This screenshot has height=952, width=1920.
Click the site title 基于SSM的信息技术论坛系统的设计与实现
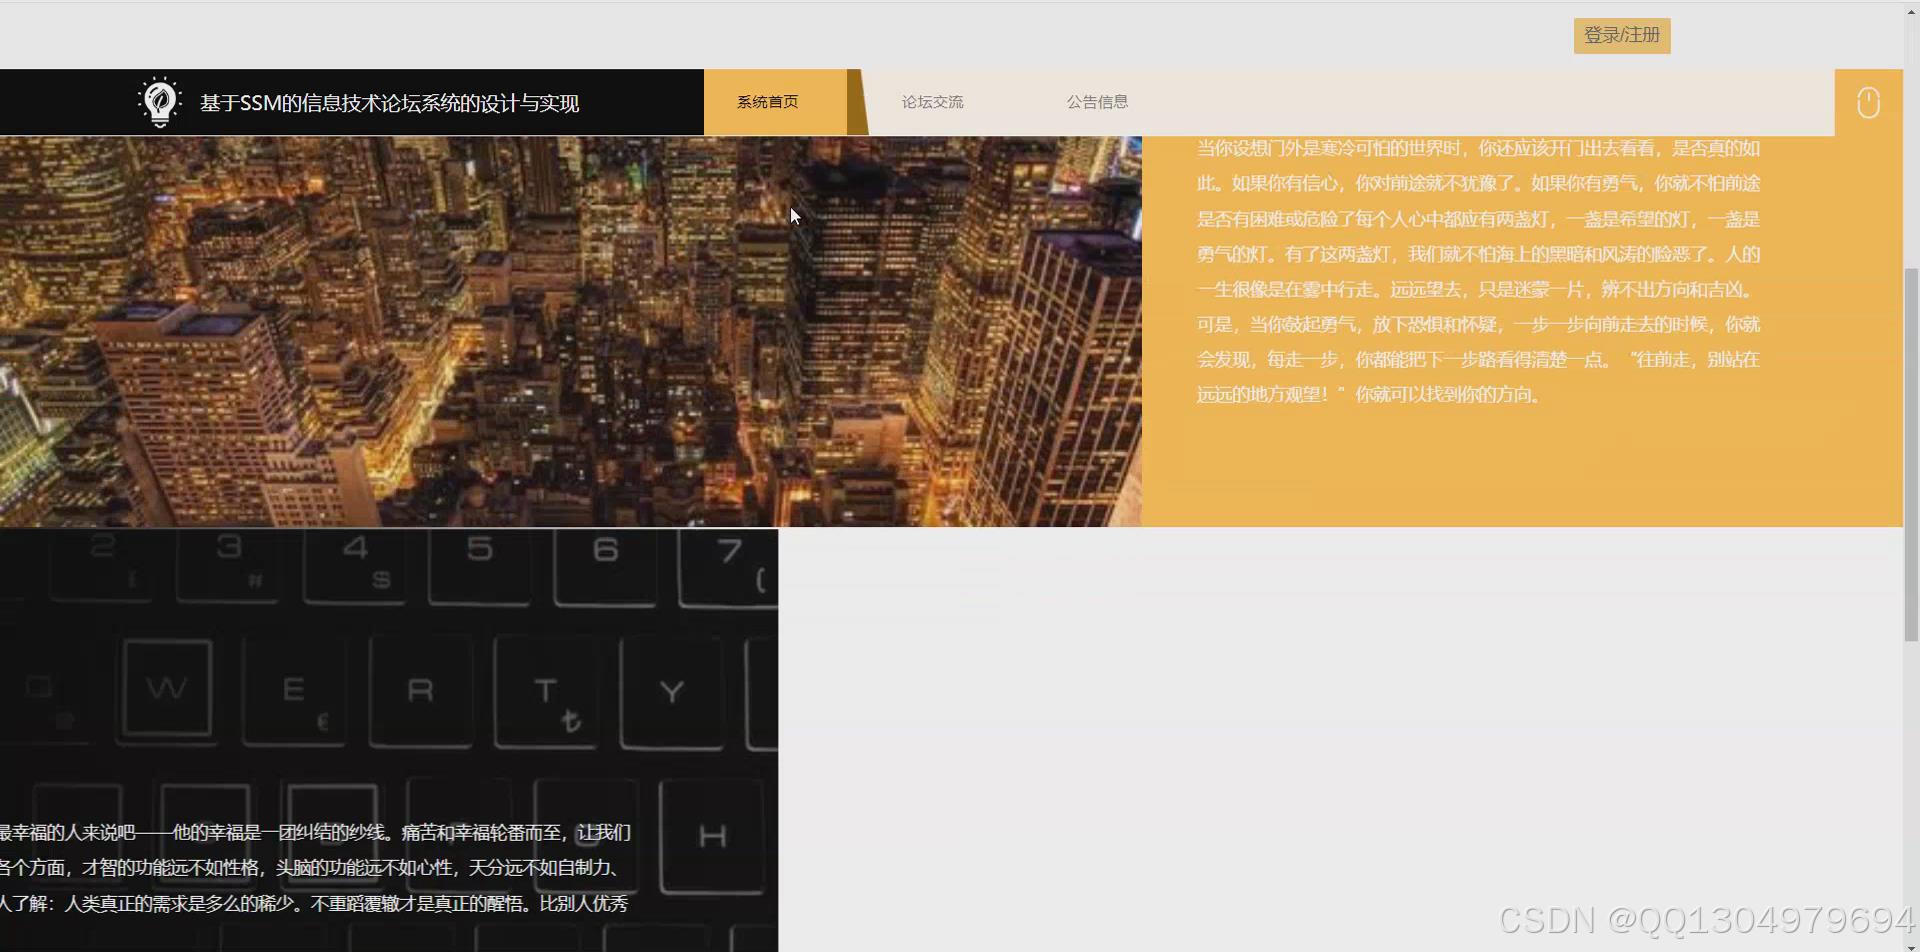[x=389, y=103]
